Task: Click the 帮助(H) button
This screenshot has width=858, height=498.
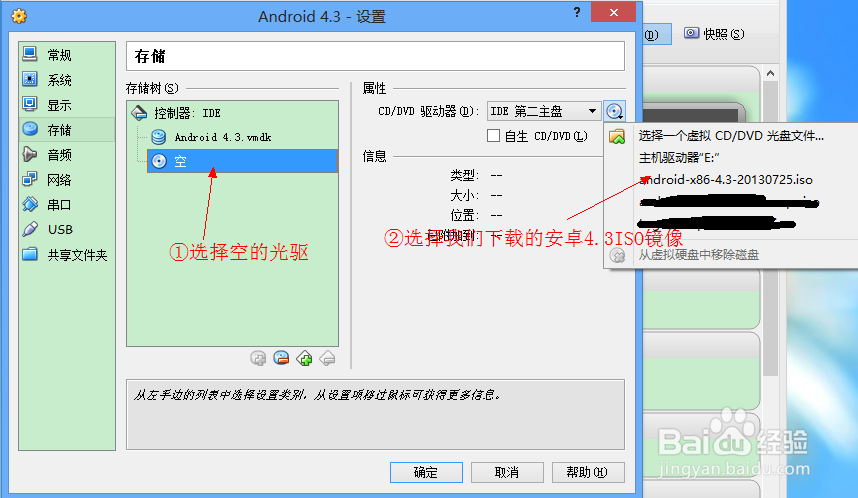Action: pyautogui.click(x=588, y=472)
